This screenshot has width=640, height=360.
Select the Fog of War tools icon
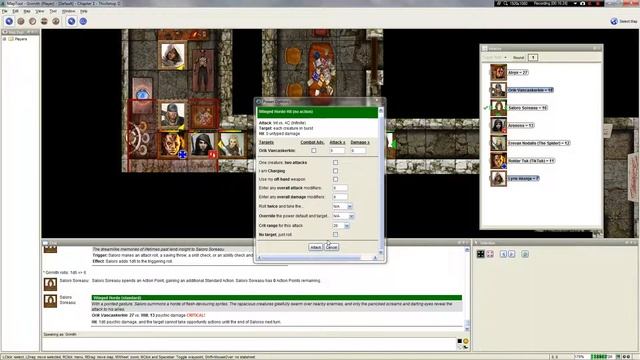[x=44, y=21]
